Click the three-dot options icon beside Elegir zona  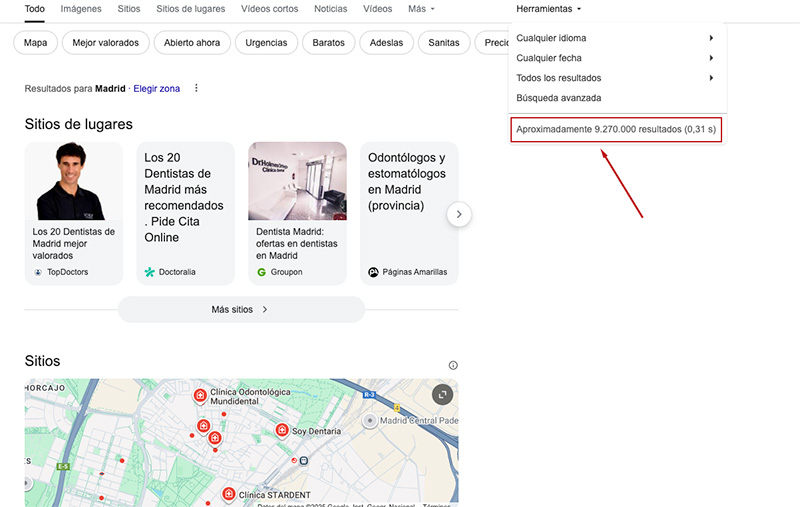pos(196,88)
